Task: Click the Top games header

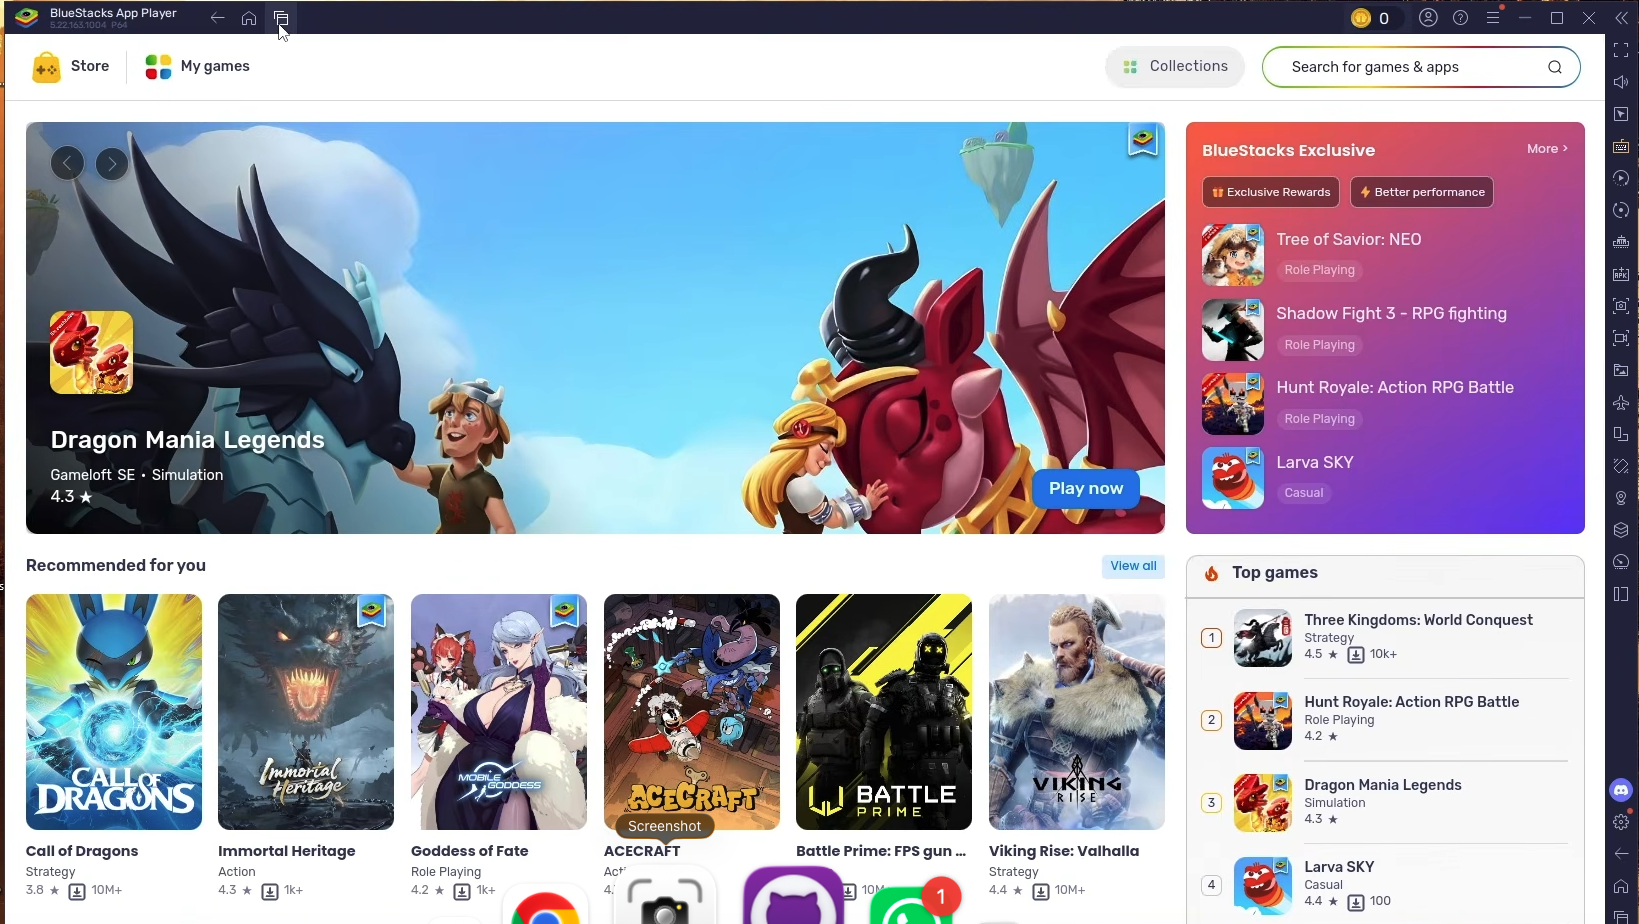Action: tap(1274, 573)
